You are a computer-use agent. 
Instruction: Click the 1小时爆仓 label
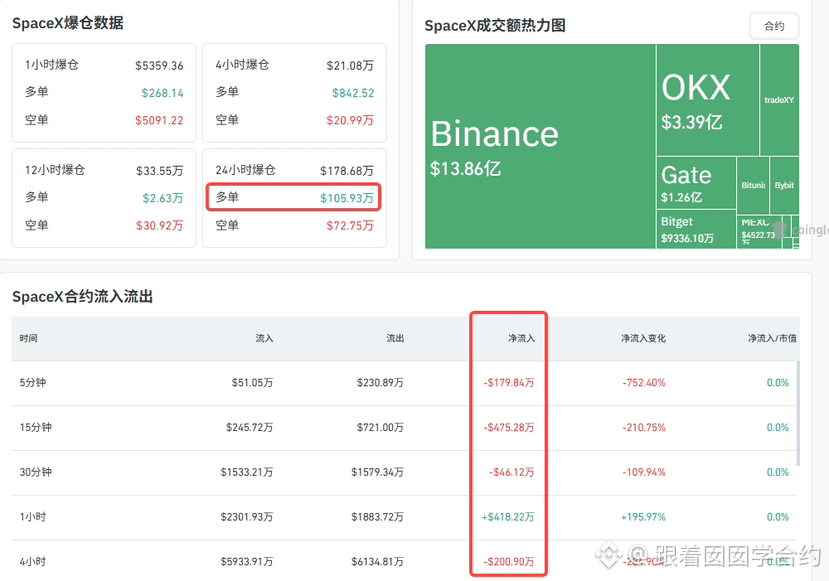(52, 65)
